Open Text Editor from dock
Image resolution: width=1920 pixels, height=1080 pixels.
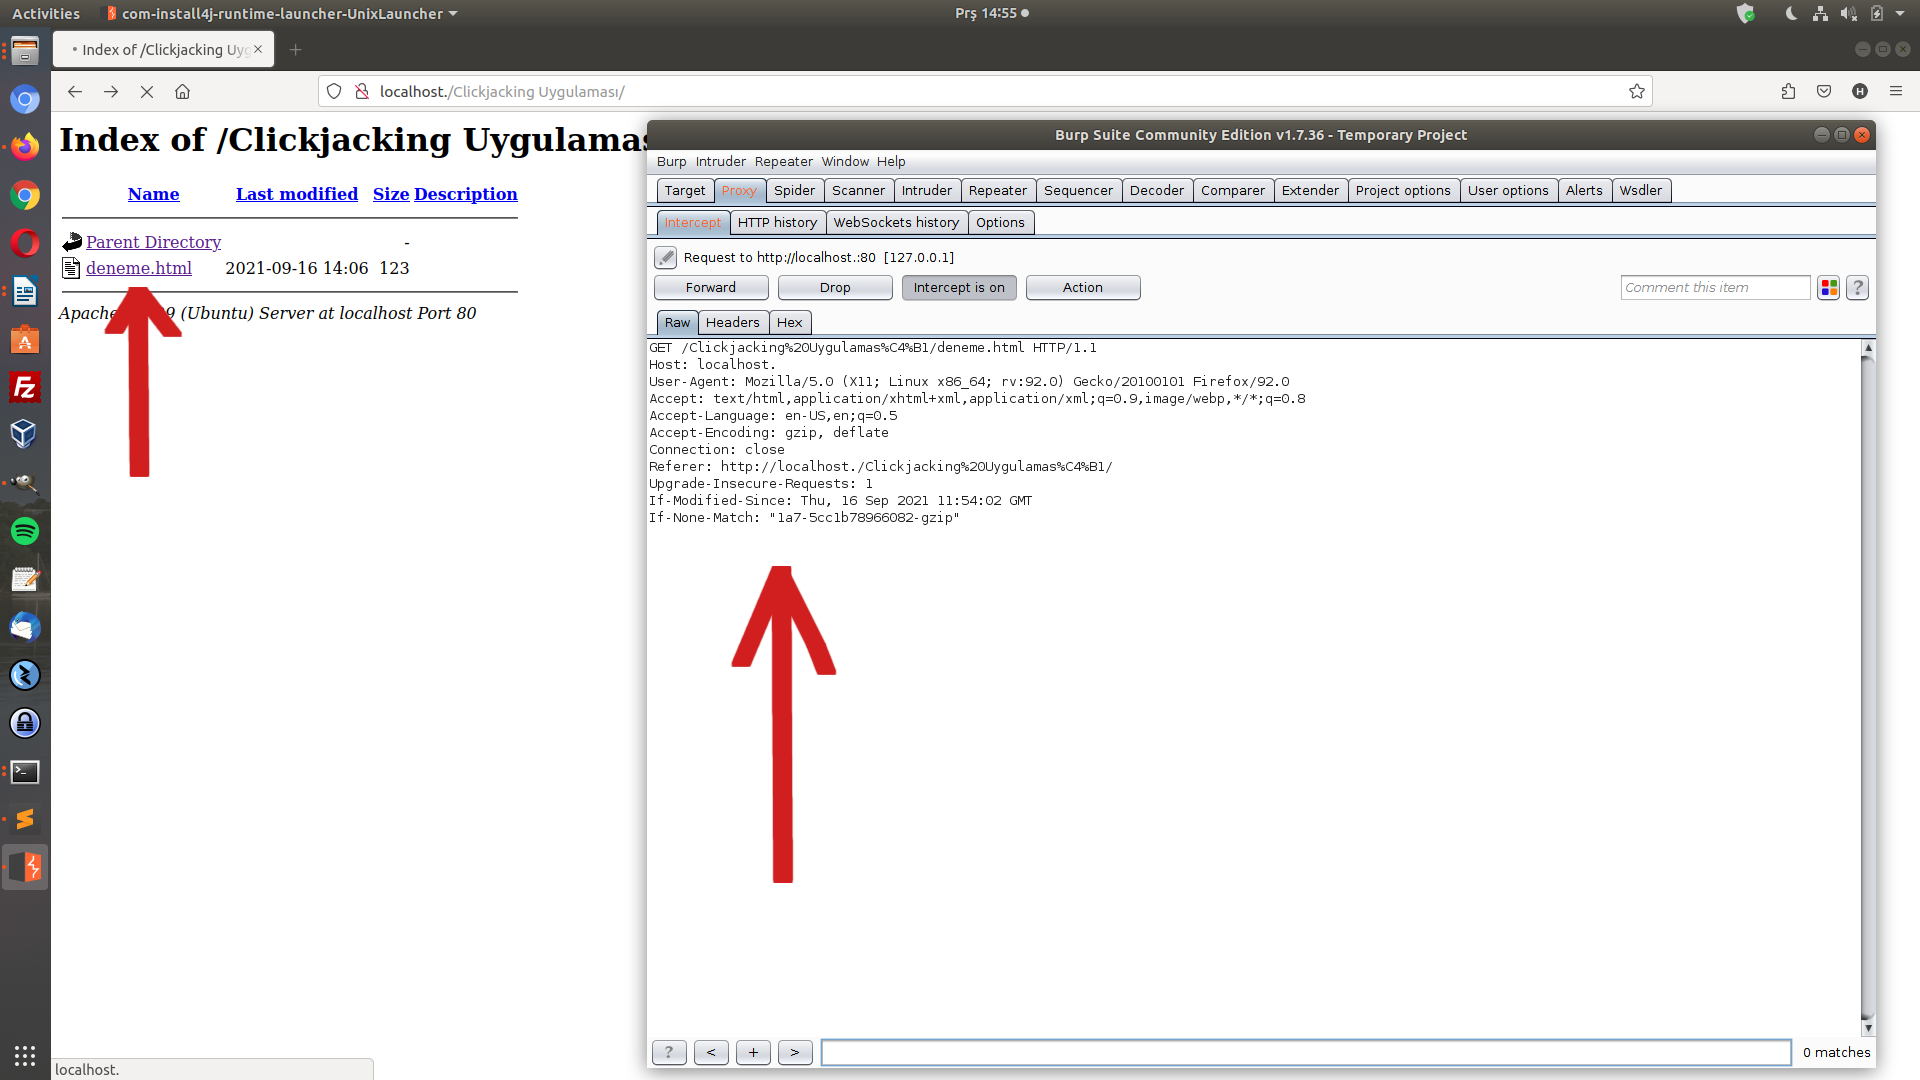[x=25, y=579]
